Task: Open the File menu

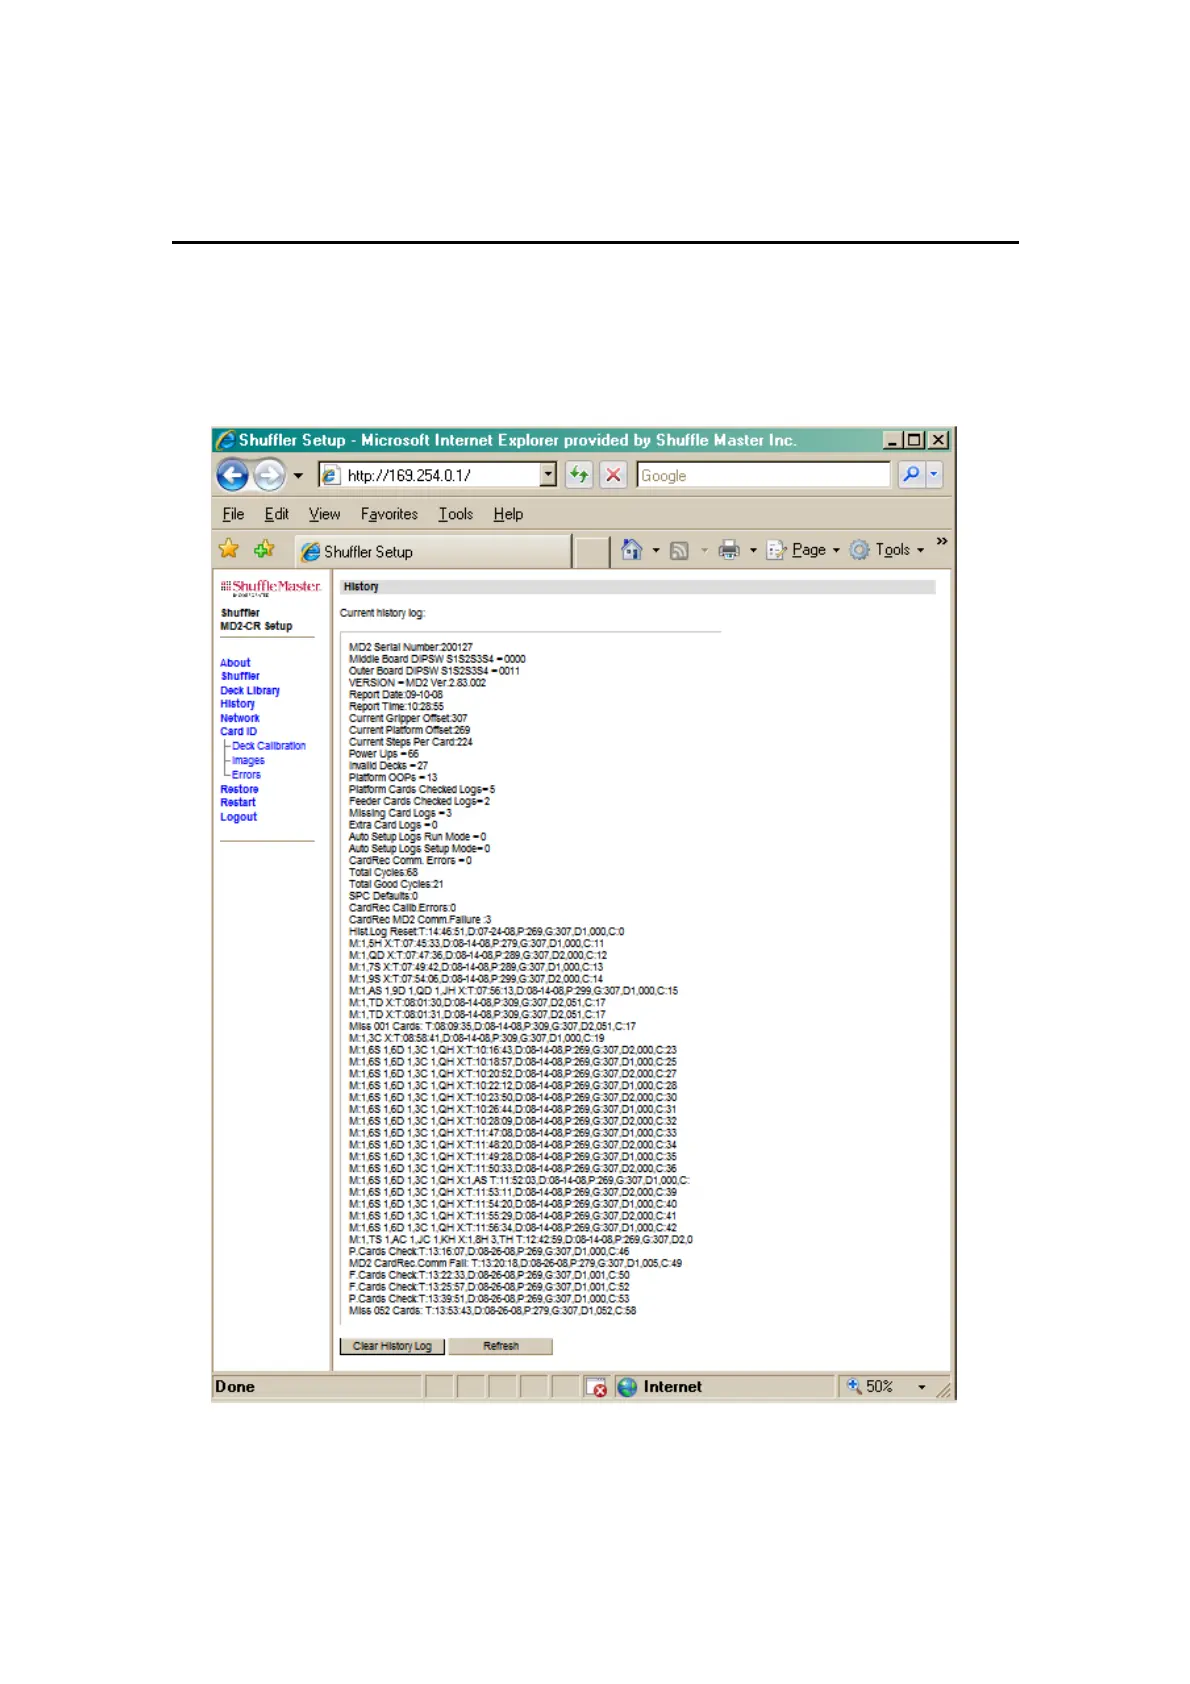Action: [233, 514]
